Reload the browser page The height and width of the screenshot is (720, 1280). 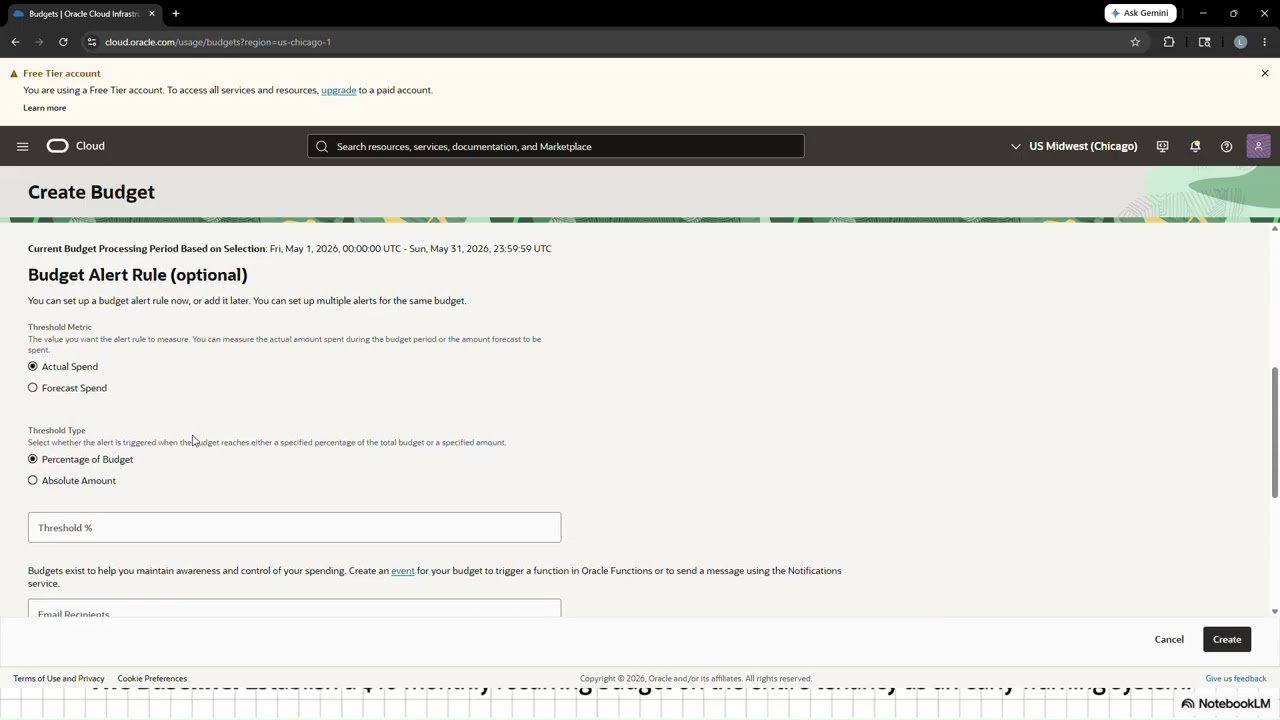point(63,42)
